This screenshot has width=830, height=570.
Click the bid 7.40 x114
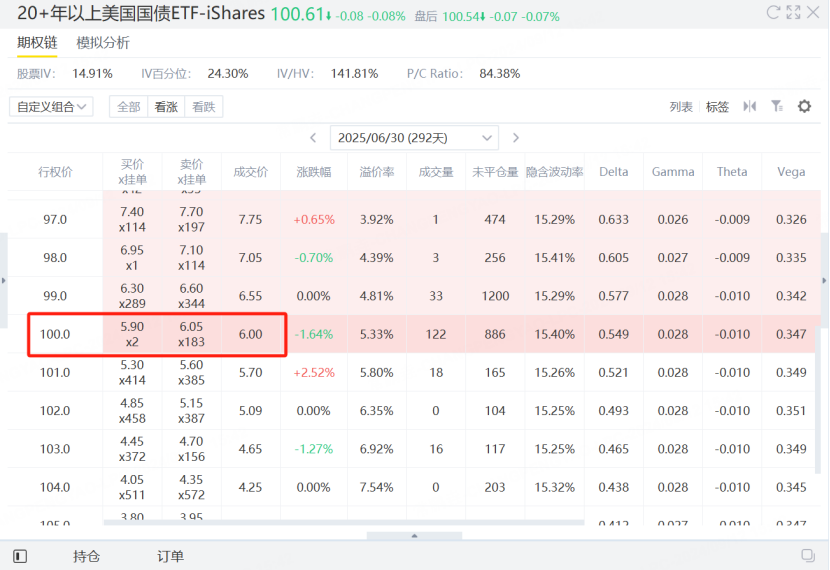(132, 220)
